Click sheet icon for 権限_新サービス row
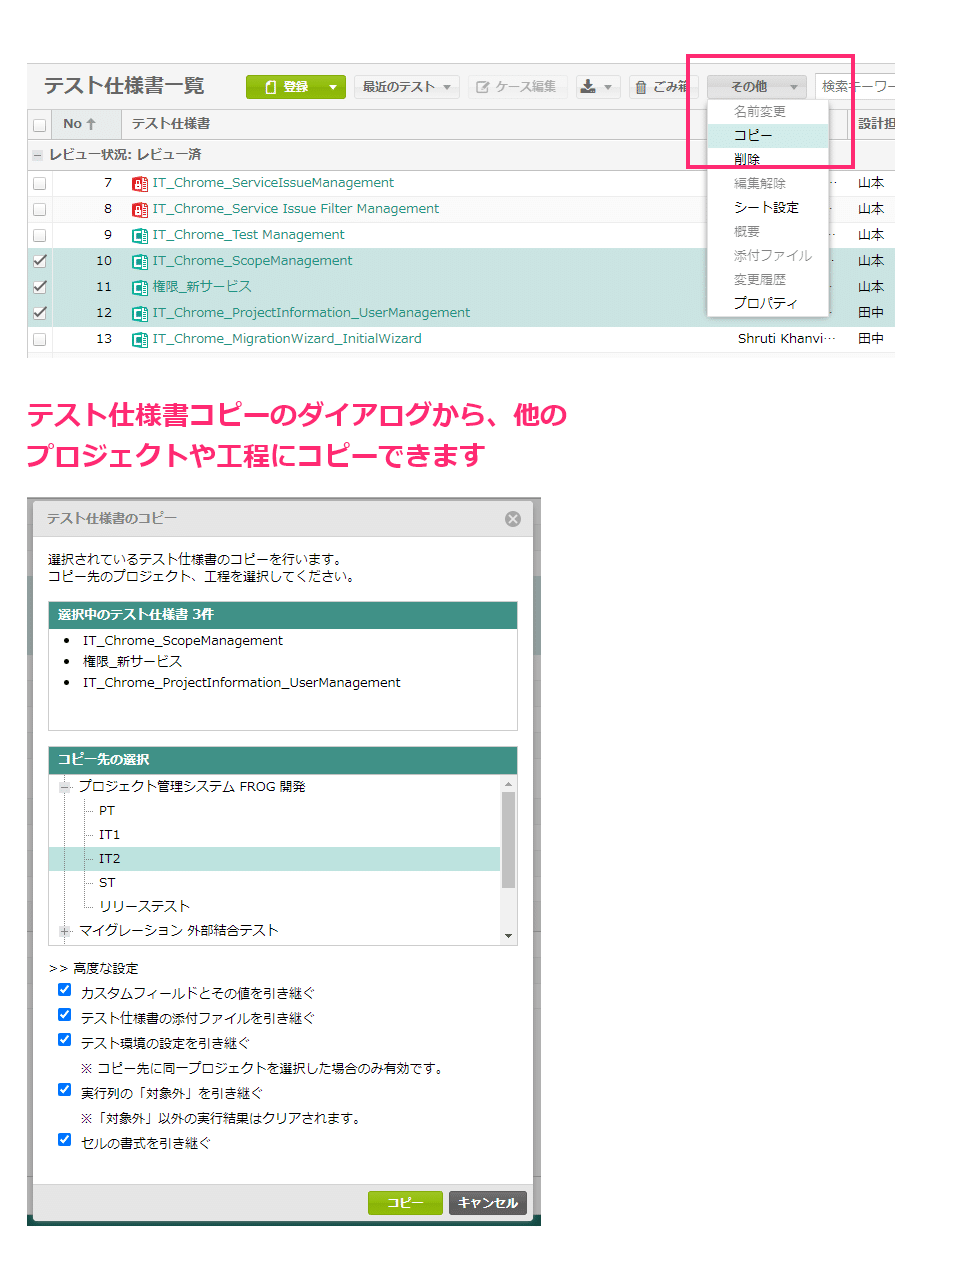Image resolution: width=958 pixels, height=1264 pixels. click(140, 287)
